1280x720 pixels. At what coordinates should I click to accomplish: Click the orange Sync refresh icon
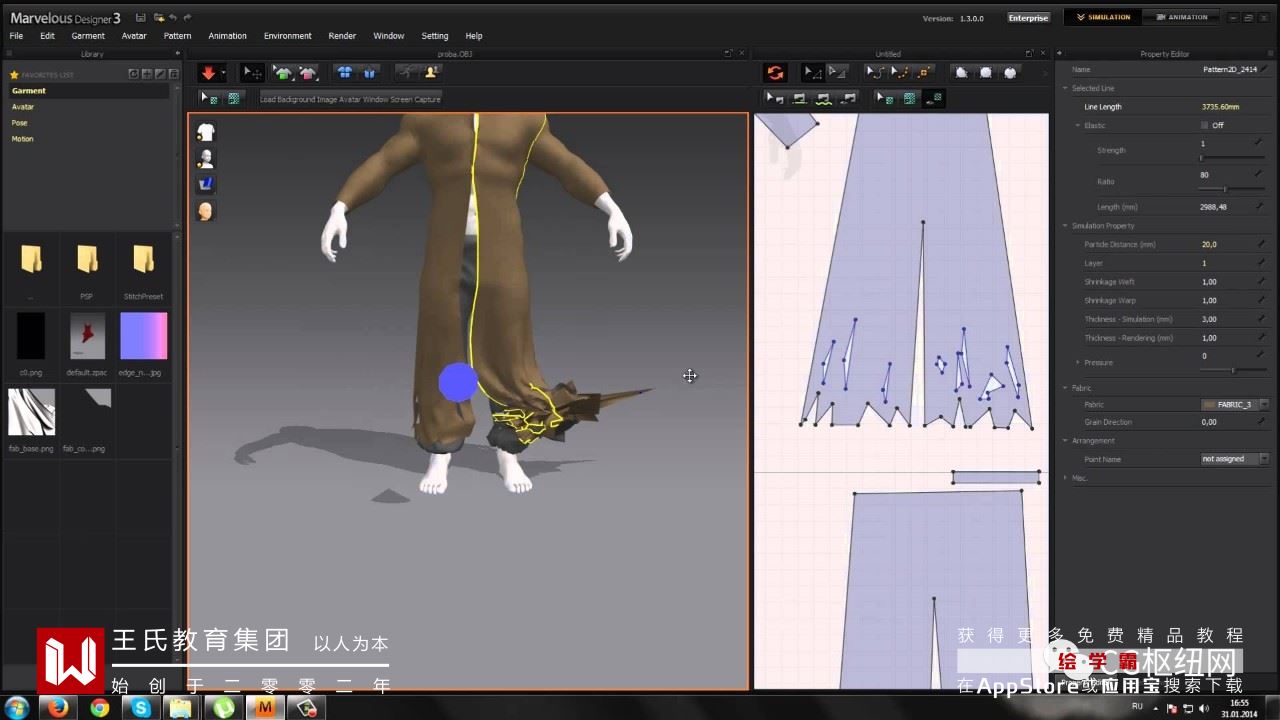tap(775, 72)
